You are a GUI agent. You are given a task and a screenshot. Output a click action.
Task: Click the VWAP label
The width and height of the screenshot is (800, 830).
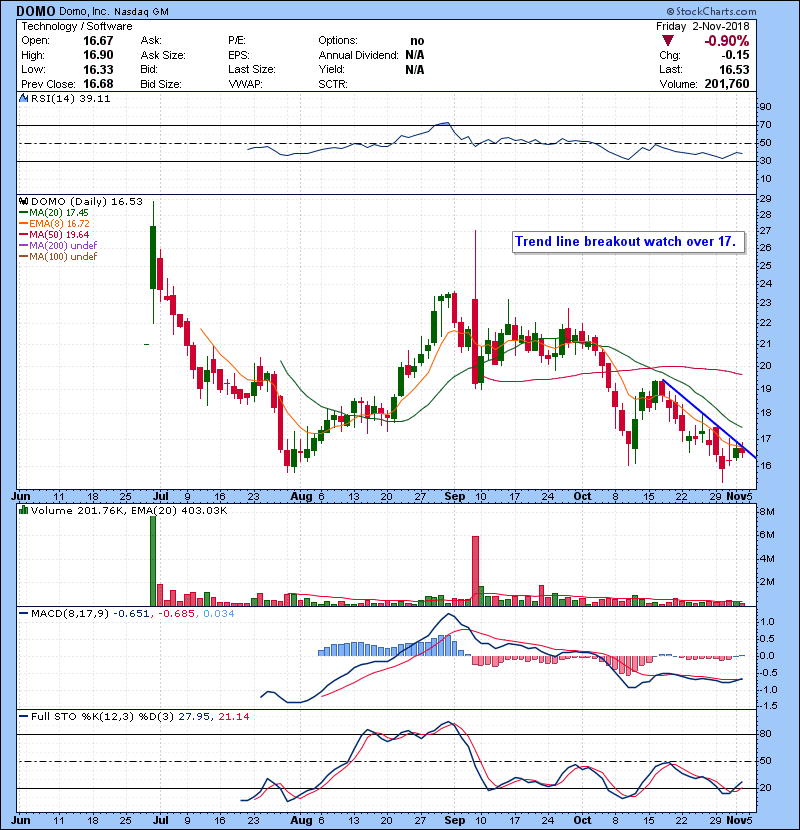point(245,84)
